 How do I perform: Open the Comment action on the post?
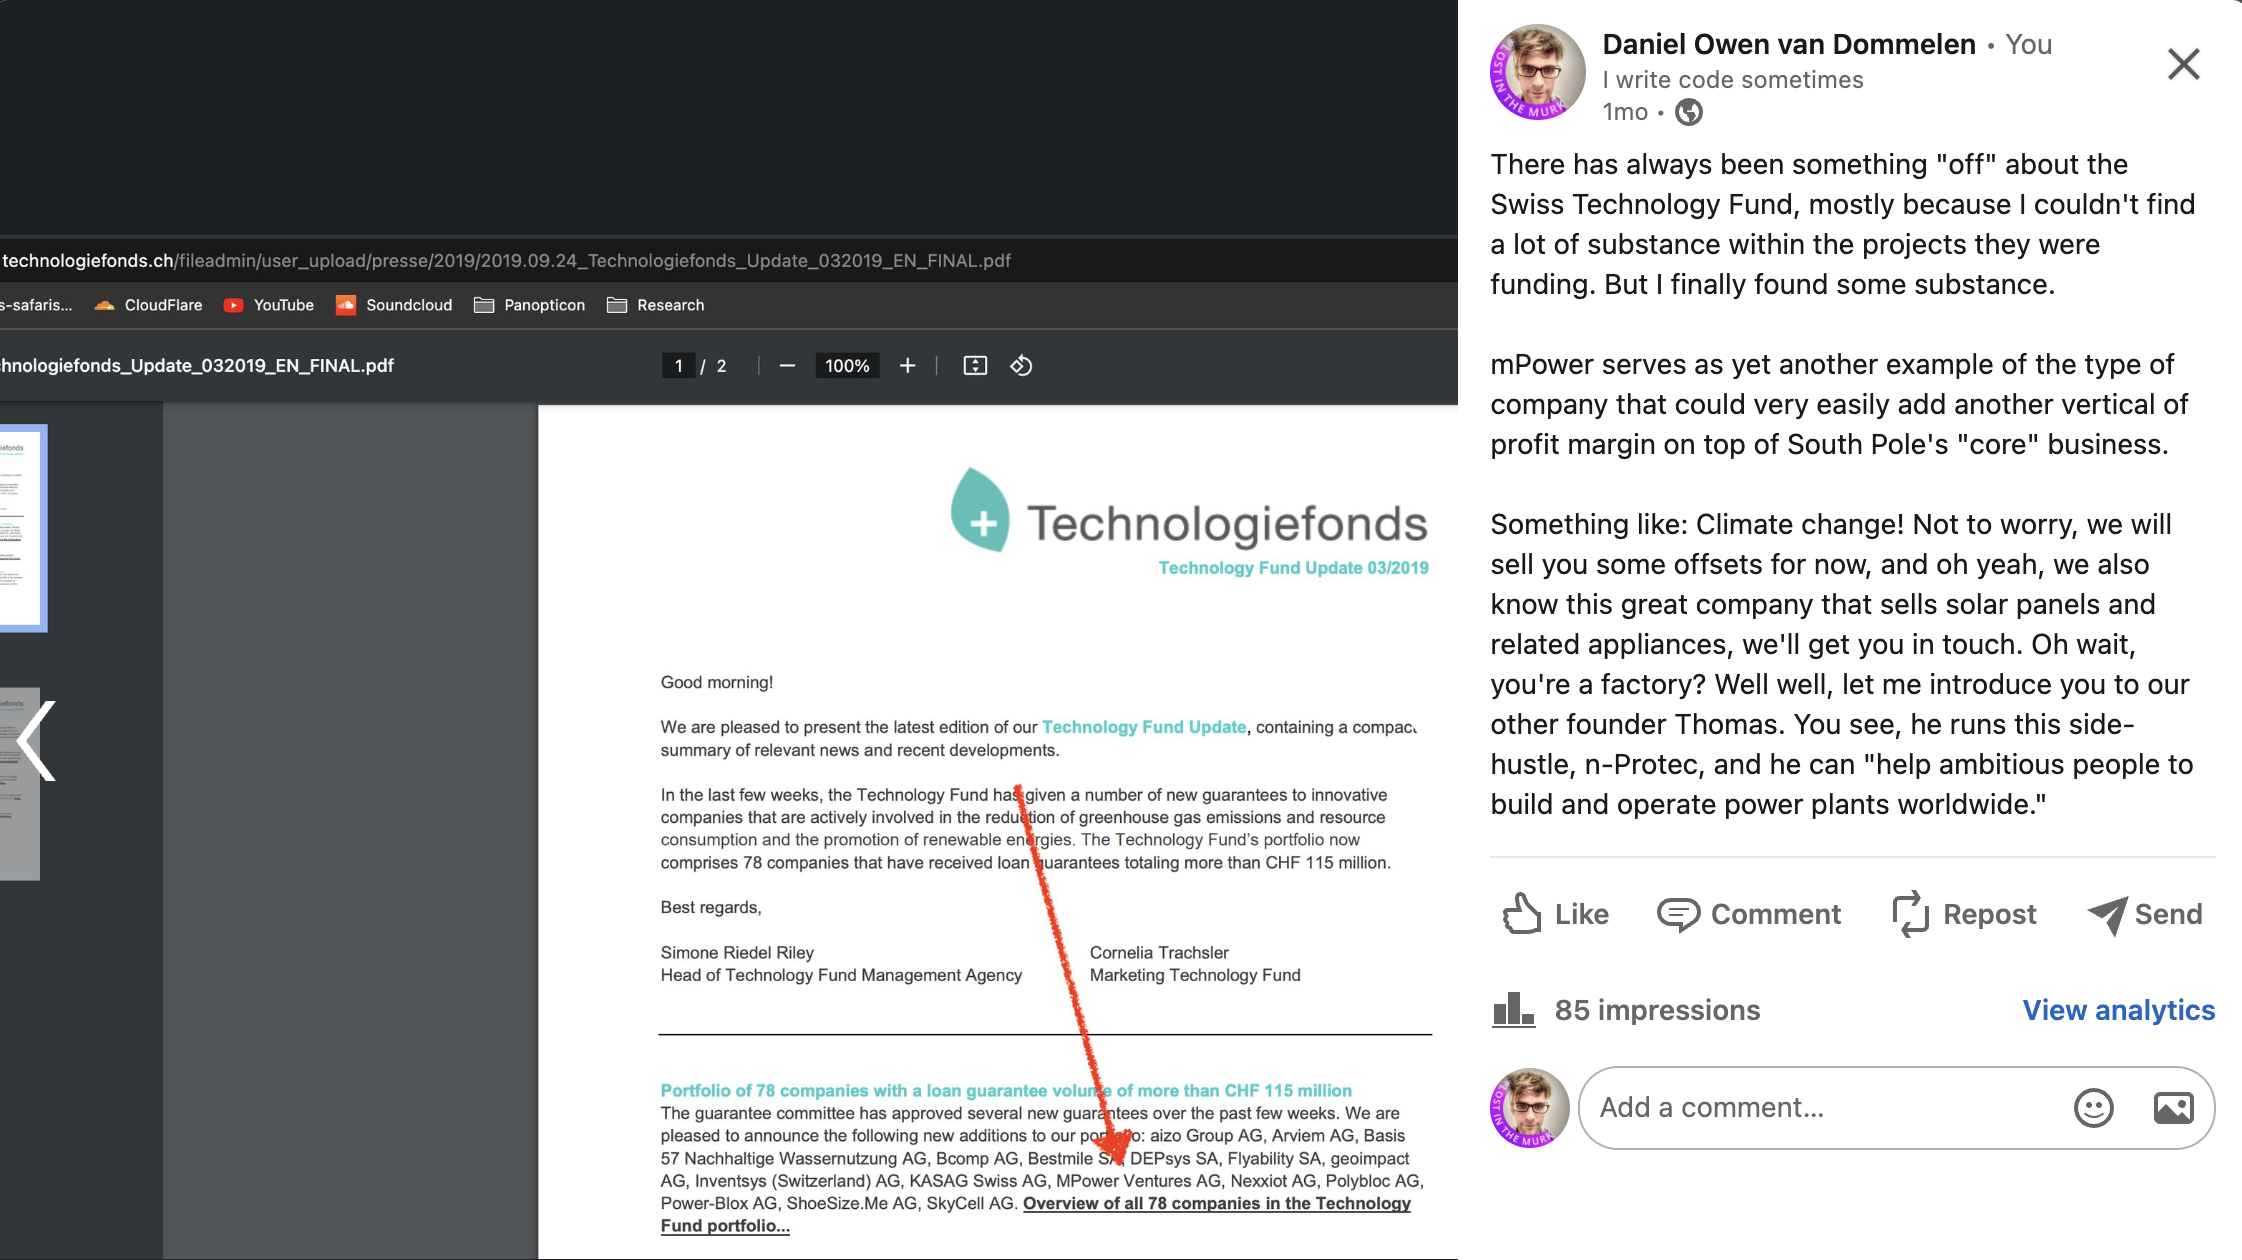click(1748, 914)
